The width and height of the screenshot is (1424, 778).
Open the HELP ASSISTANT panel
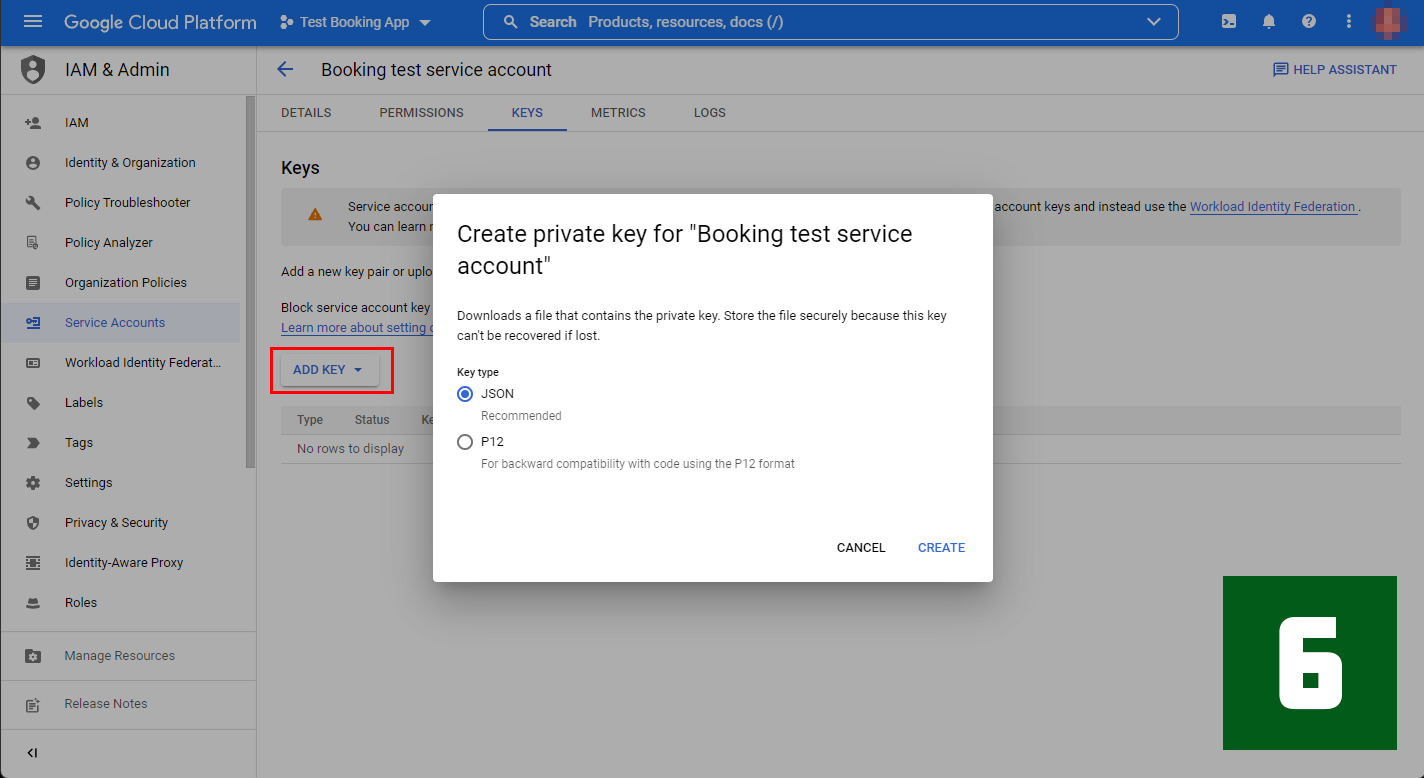tap(1334, 69)
